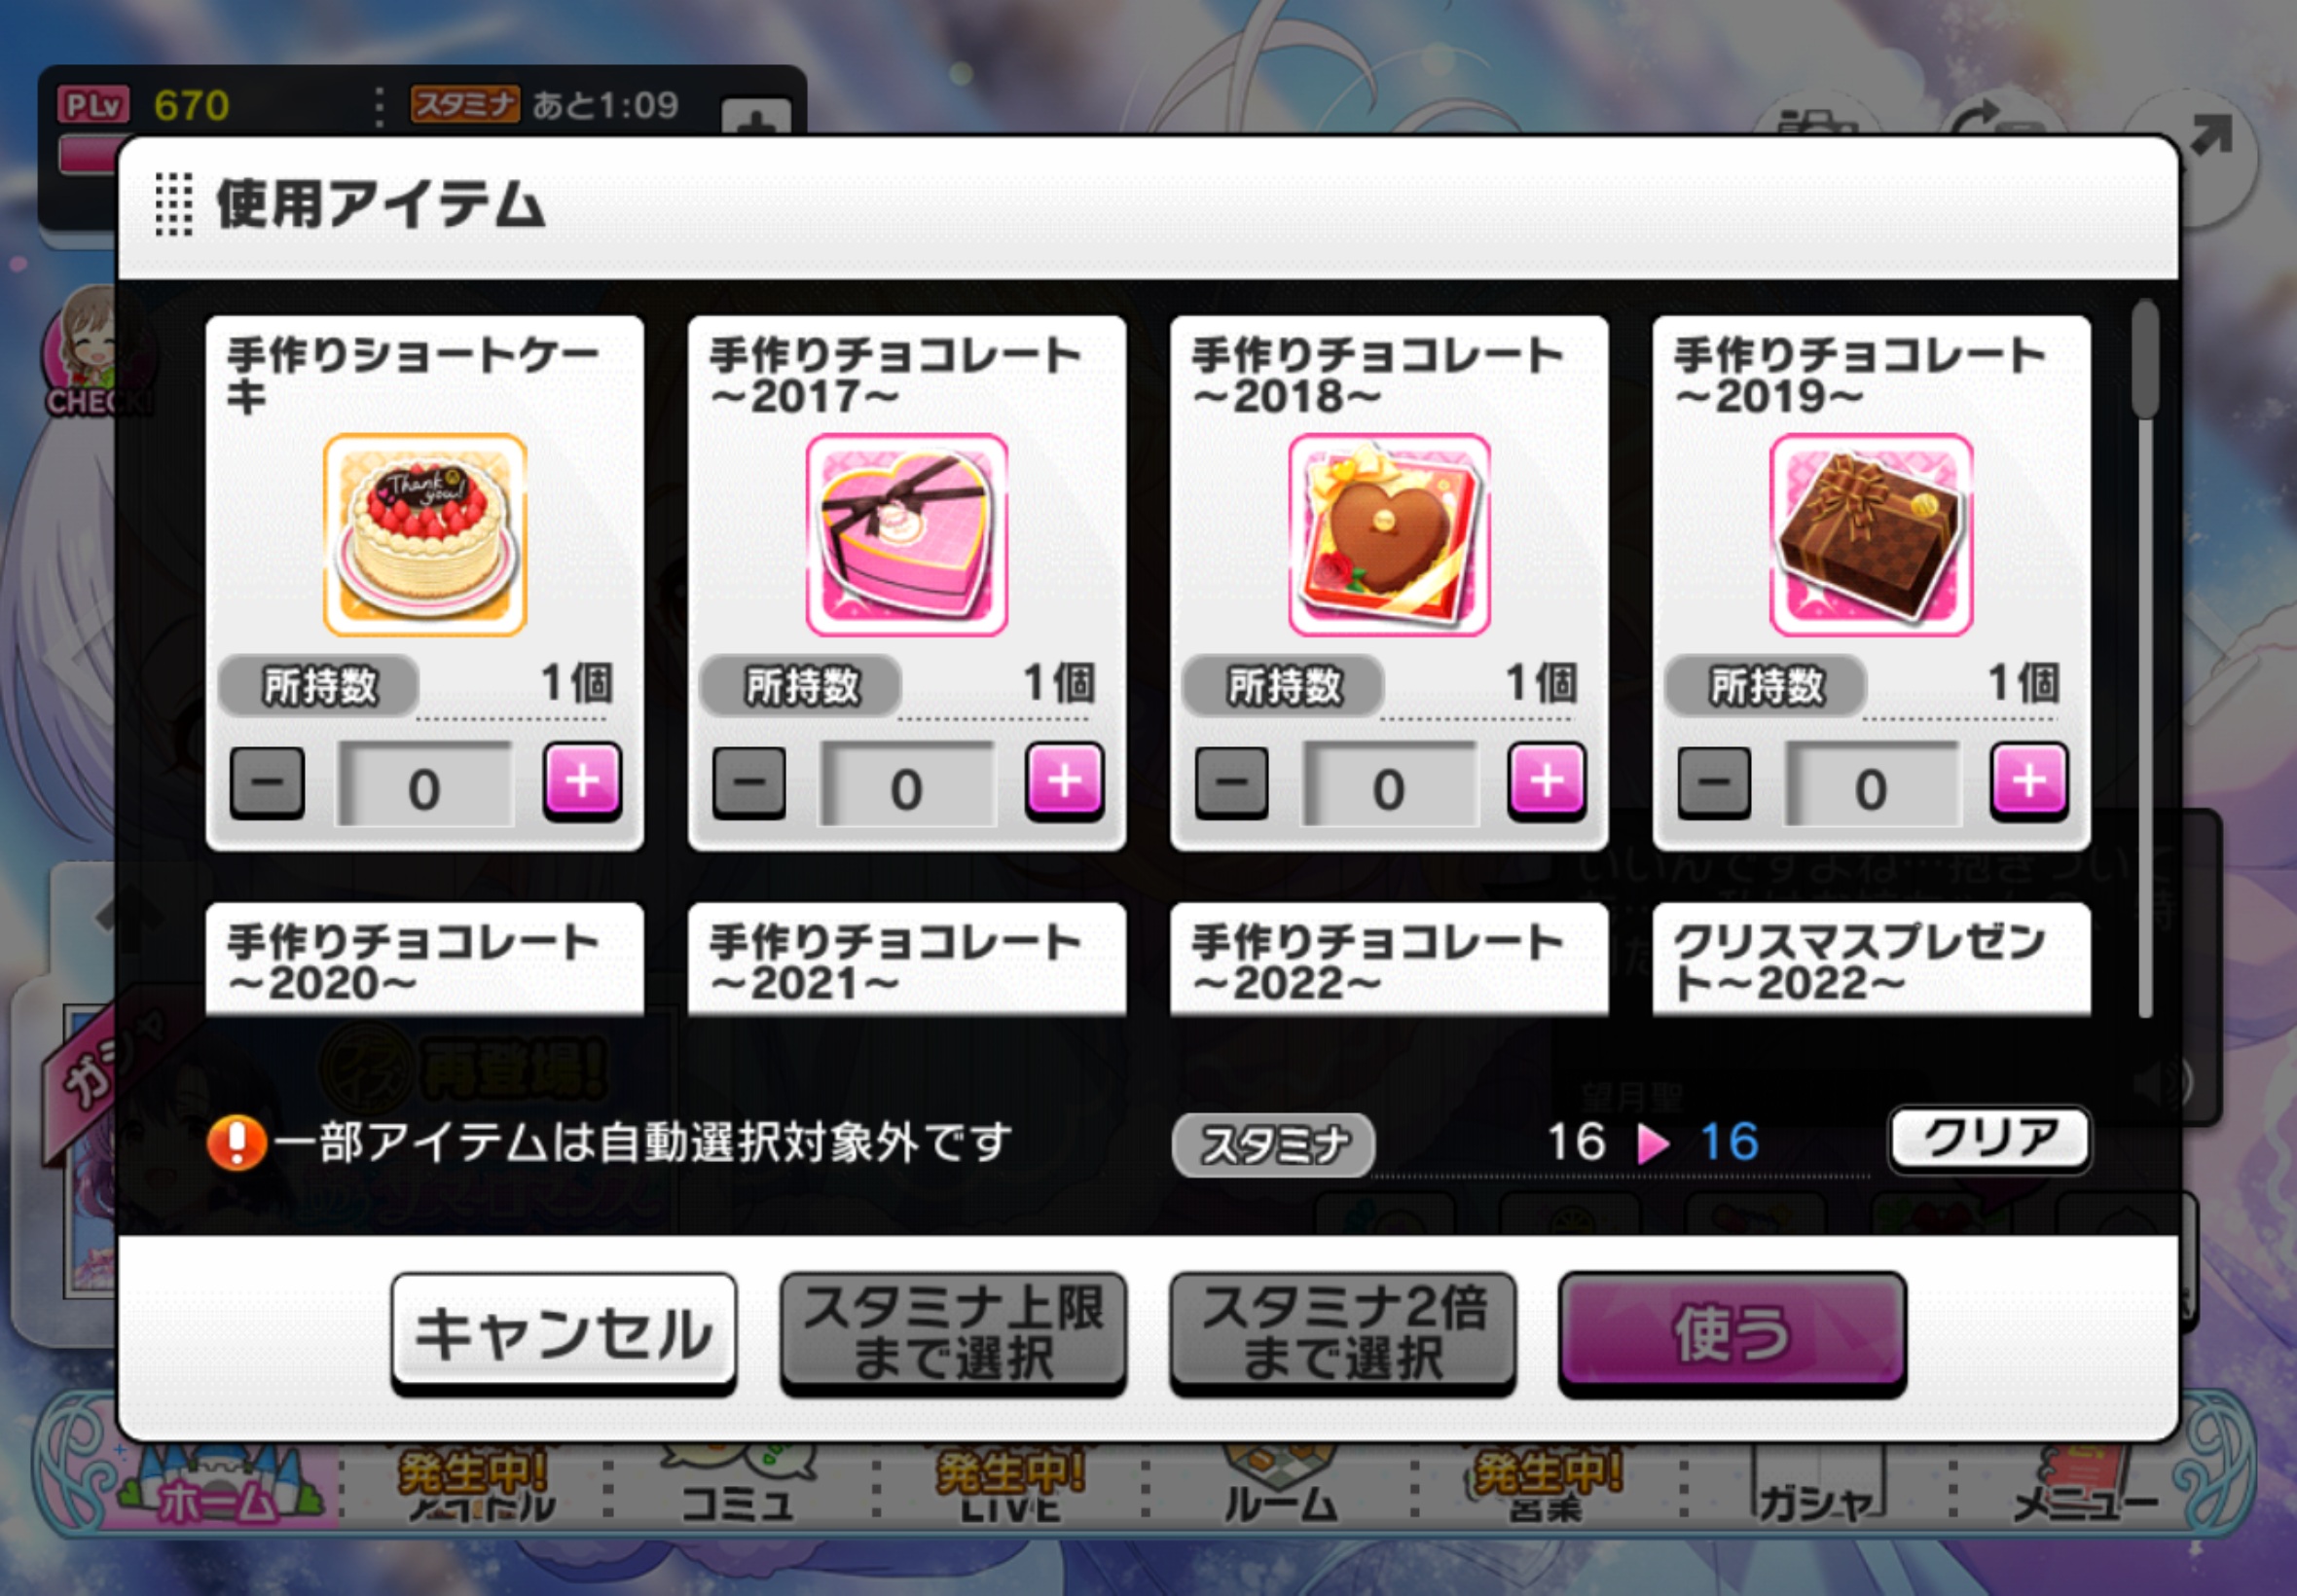Select the 2018 chocolate quantity field
This screenshot has height=1596, width=2297.
(1389, 784)
